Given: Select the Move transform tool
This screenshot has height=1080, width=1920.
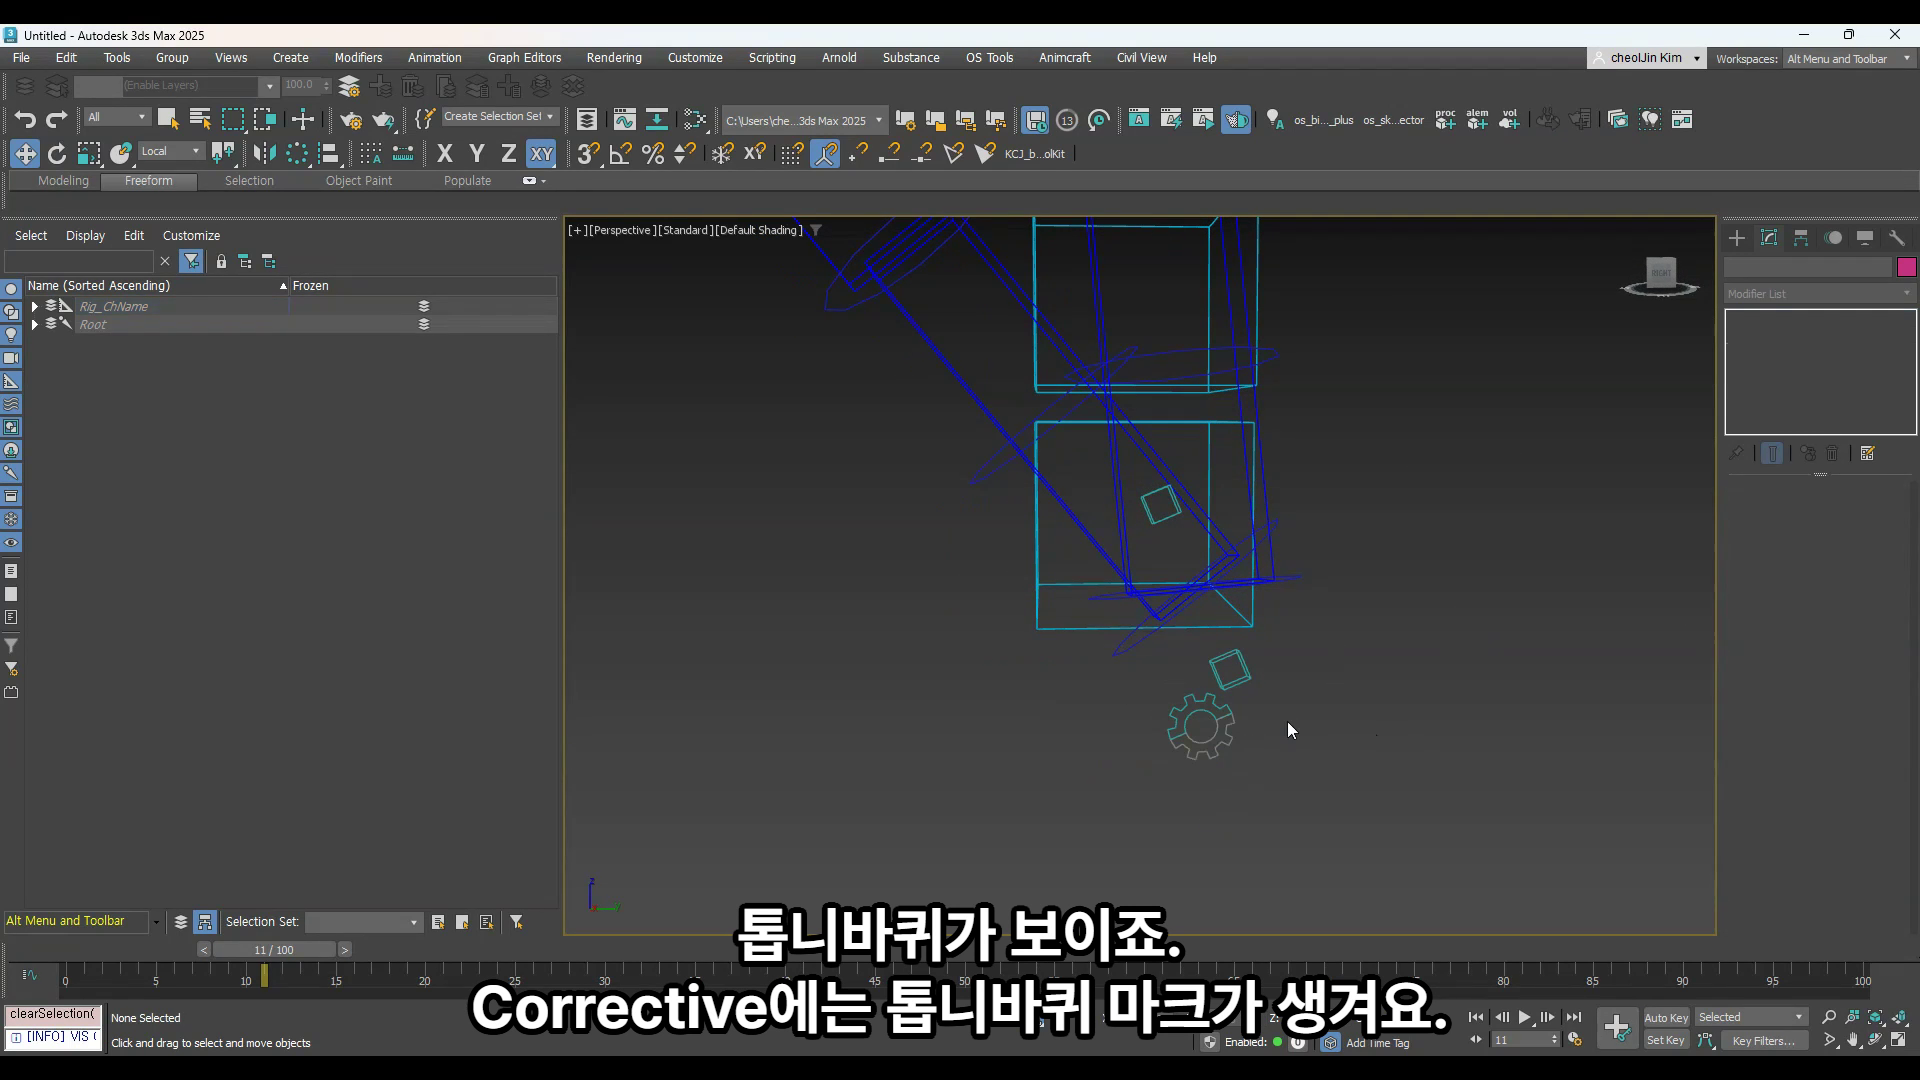Looking at the screenshot, I should 25,153.
